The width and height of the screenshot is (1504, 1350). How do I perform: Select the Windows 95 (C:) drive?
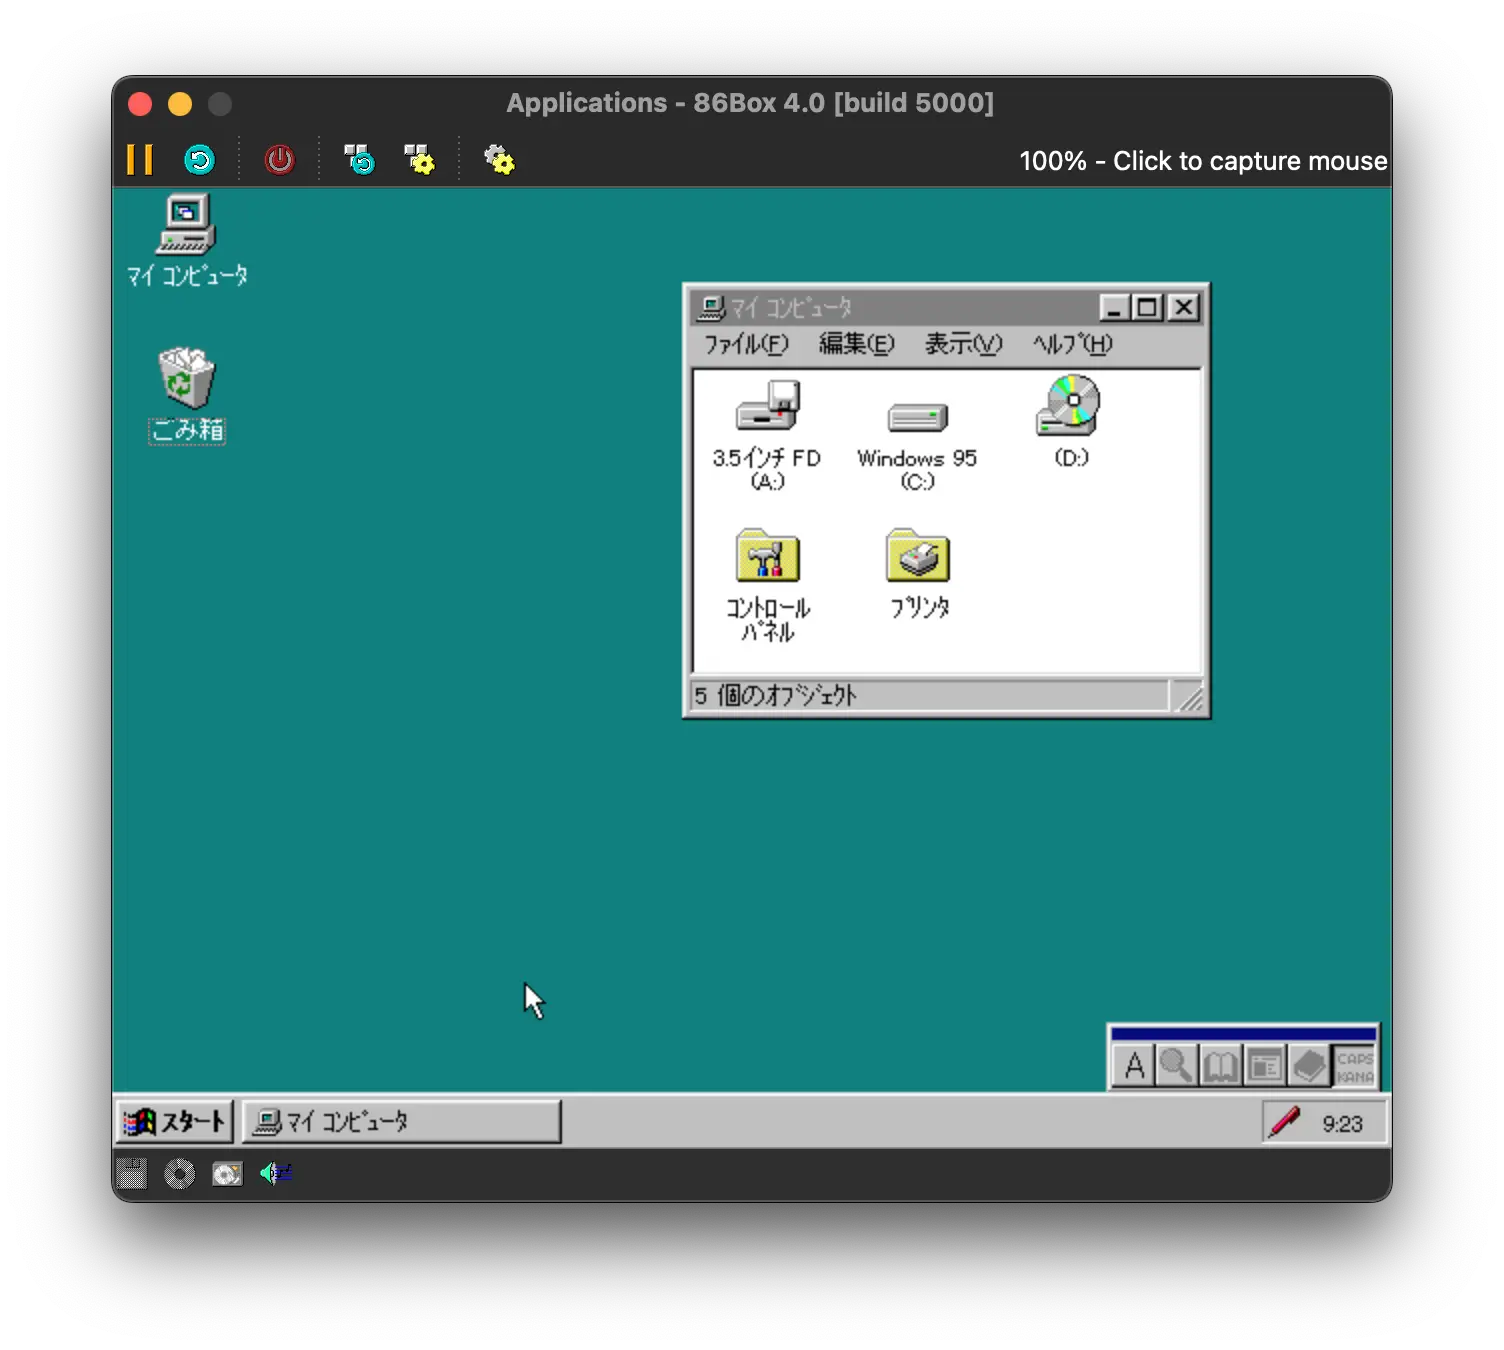click(x=917, y=445)
